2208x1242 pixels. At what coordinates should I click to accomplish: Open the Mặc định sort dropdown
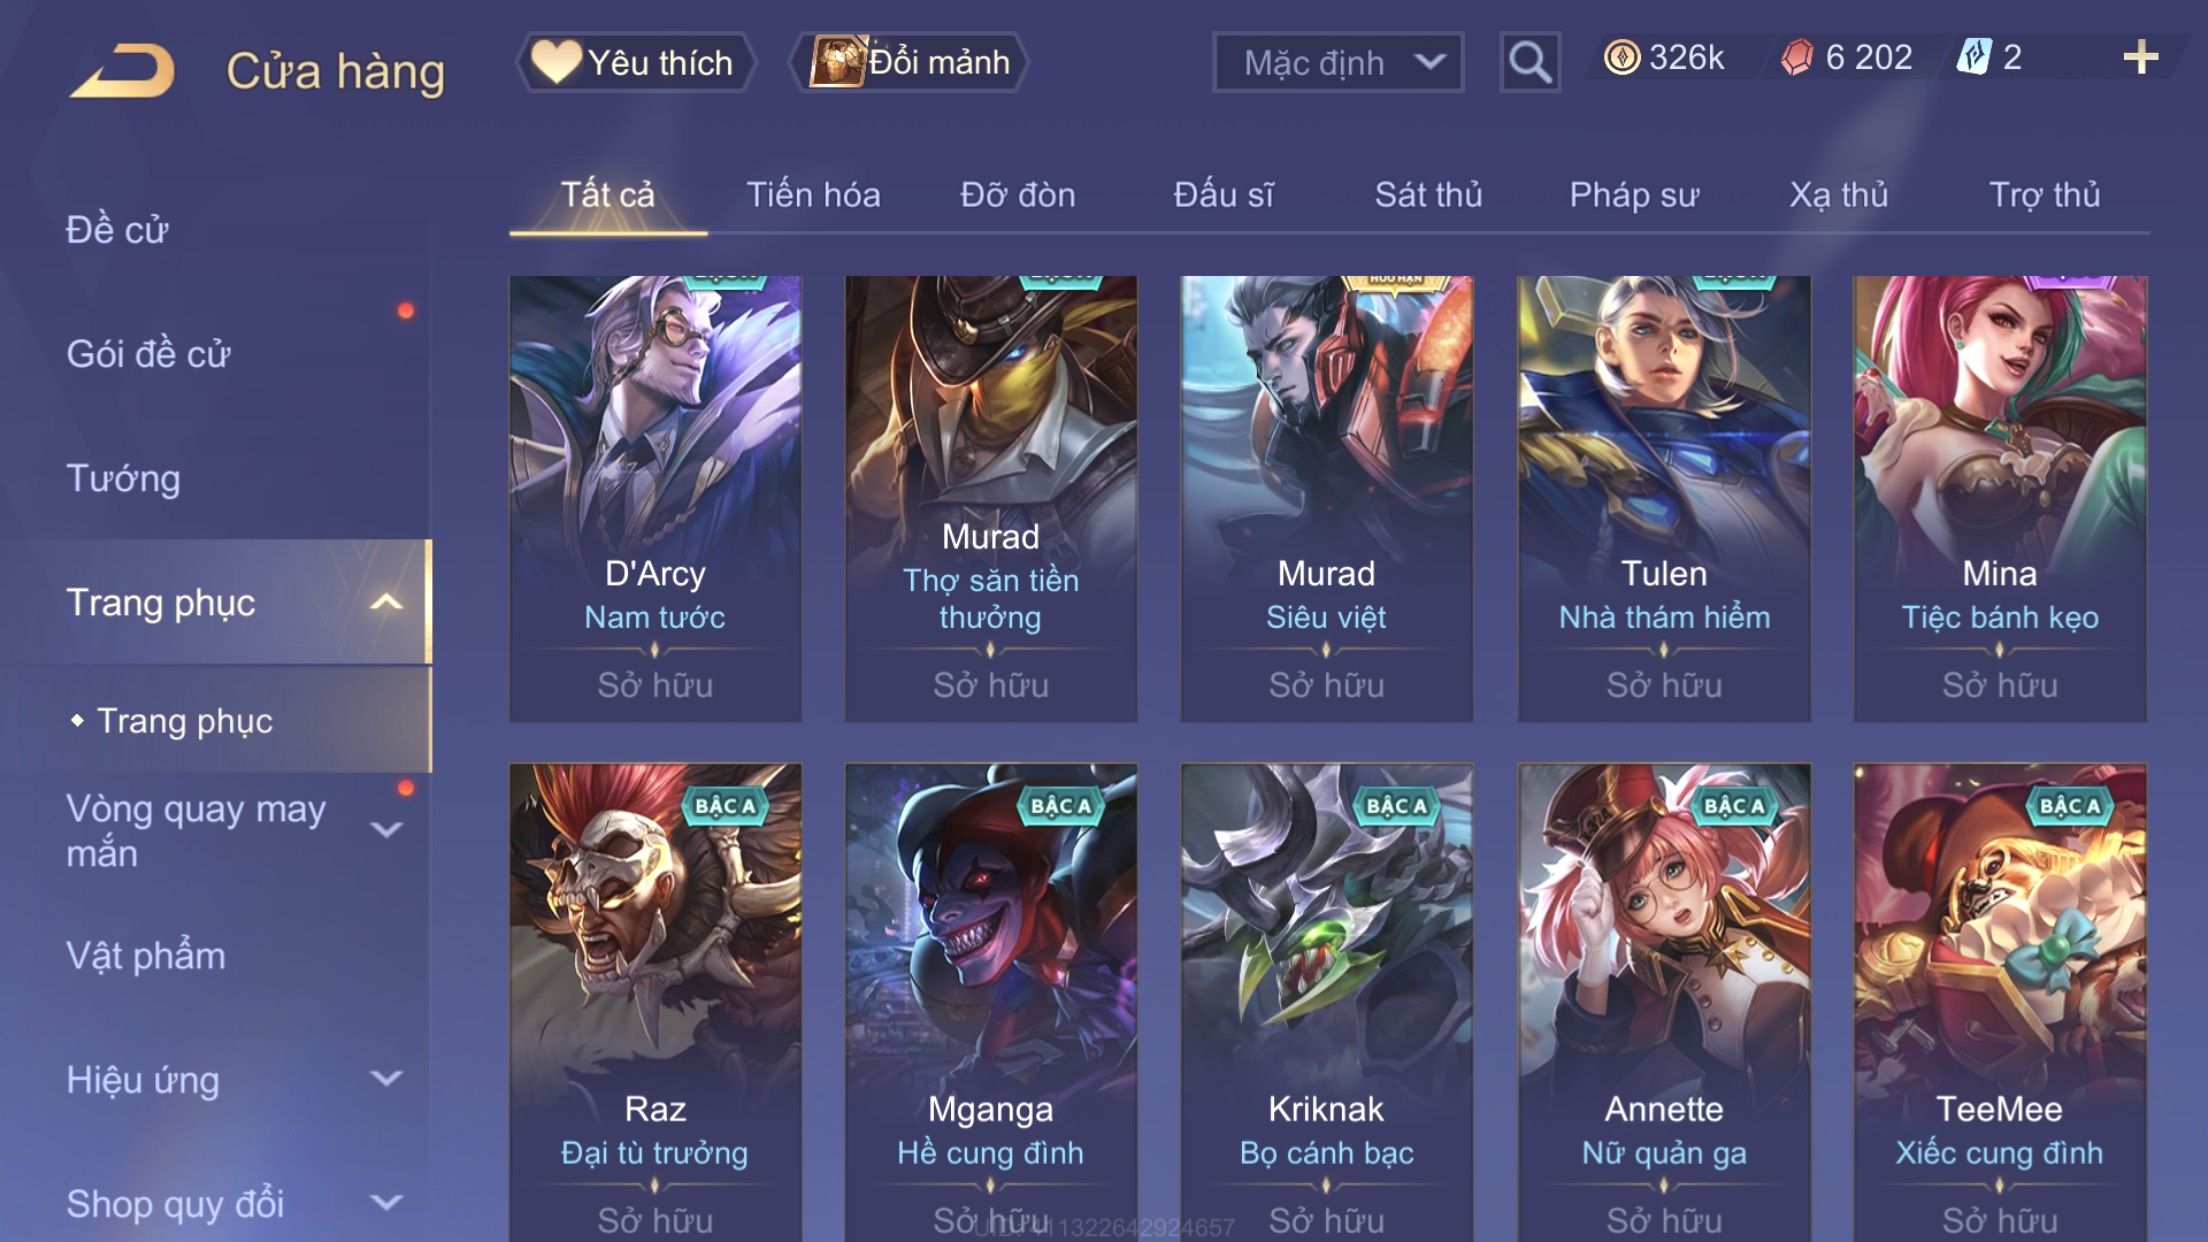(1338, 62)
